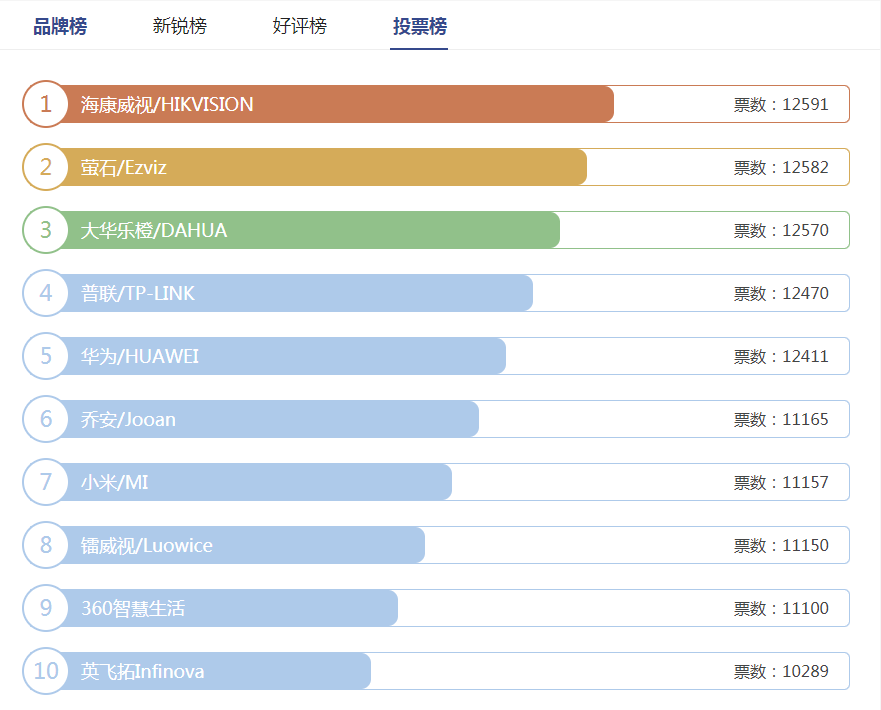Open the 华为/HUAWEI brand name

(140, 356)
